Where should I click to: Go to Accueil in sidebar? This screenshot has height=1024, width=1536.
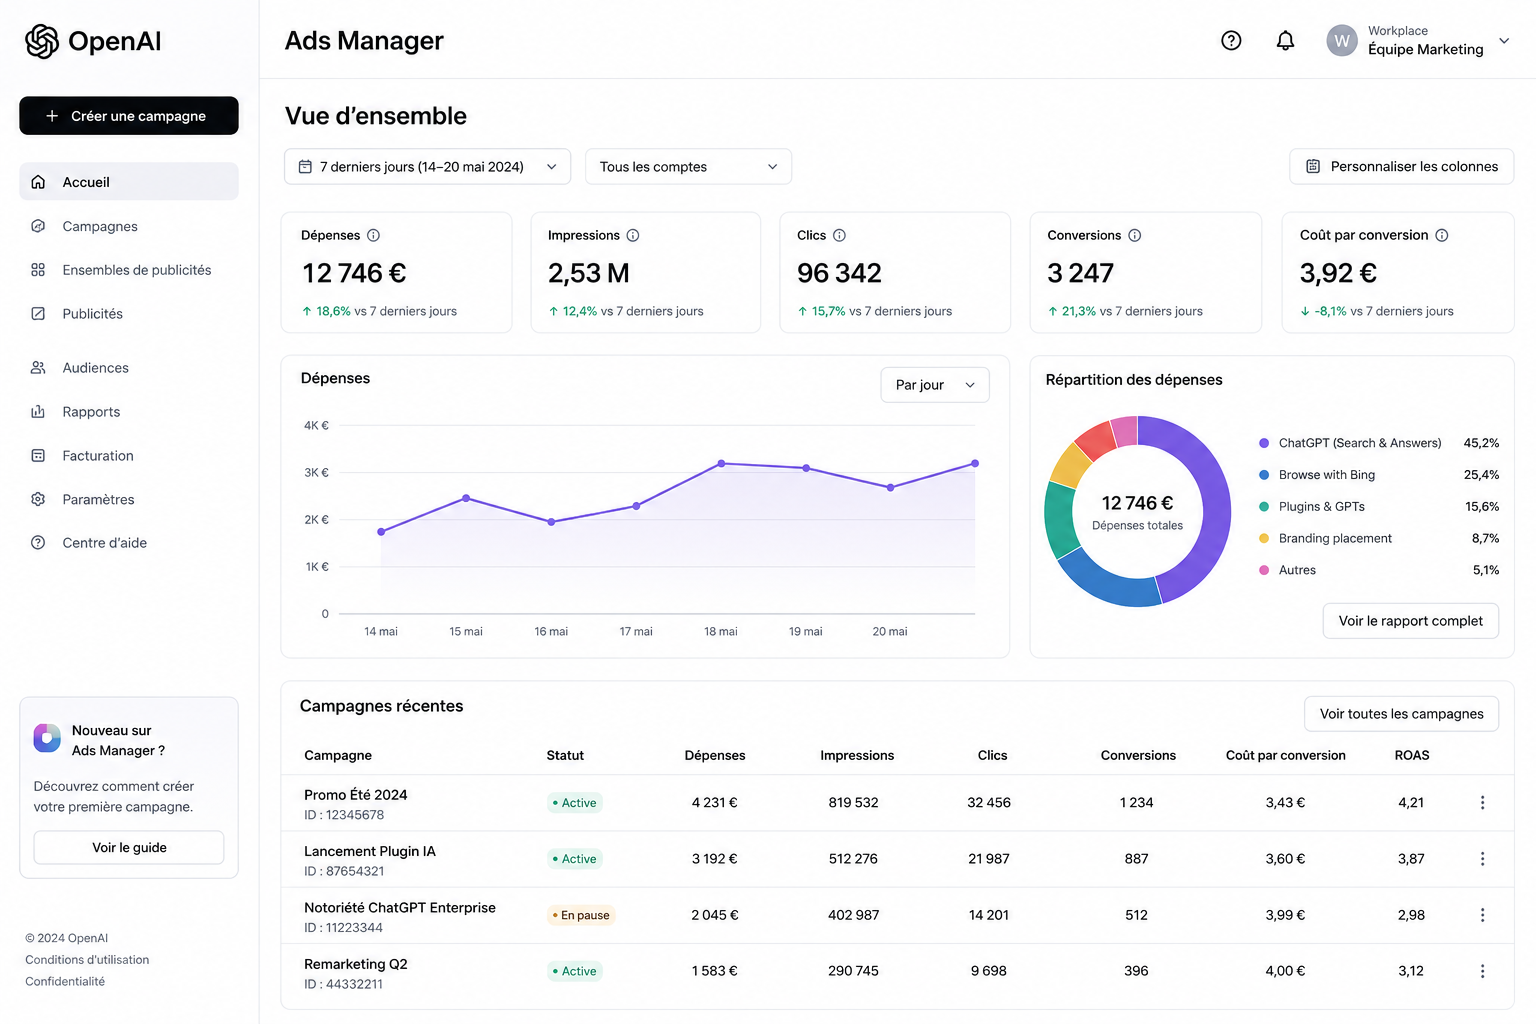coord(129,182)
